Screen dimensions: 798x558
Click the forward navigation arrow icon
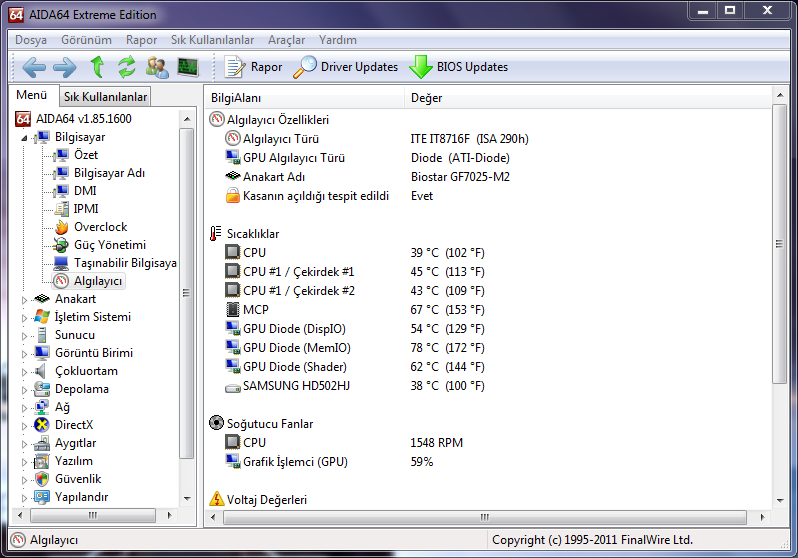[x=64, y=67]
